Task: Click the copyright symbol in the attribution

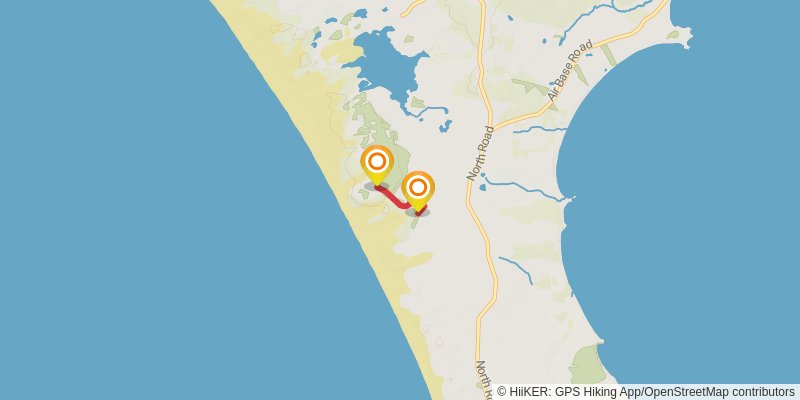Action: (x=502, y=392)
